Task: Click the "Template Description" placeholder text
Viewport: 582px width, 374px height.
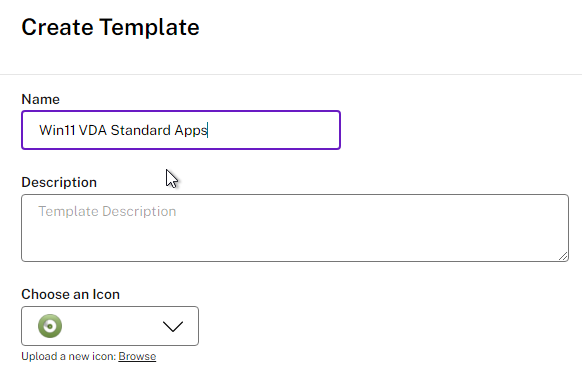Action: coord(107,211)
